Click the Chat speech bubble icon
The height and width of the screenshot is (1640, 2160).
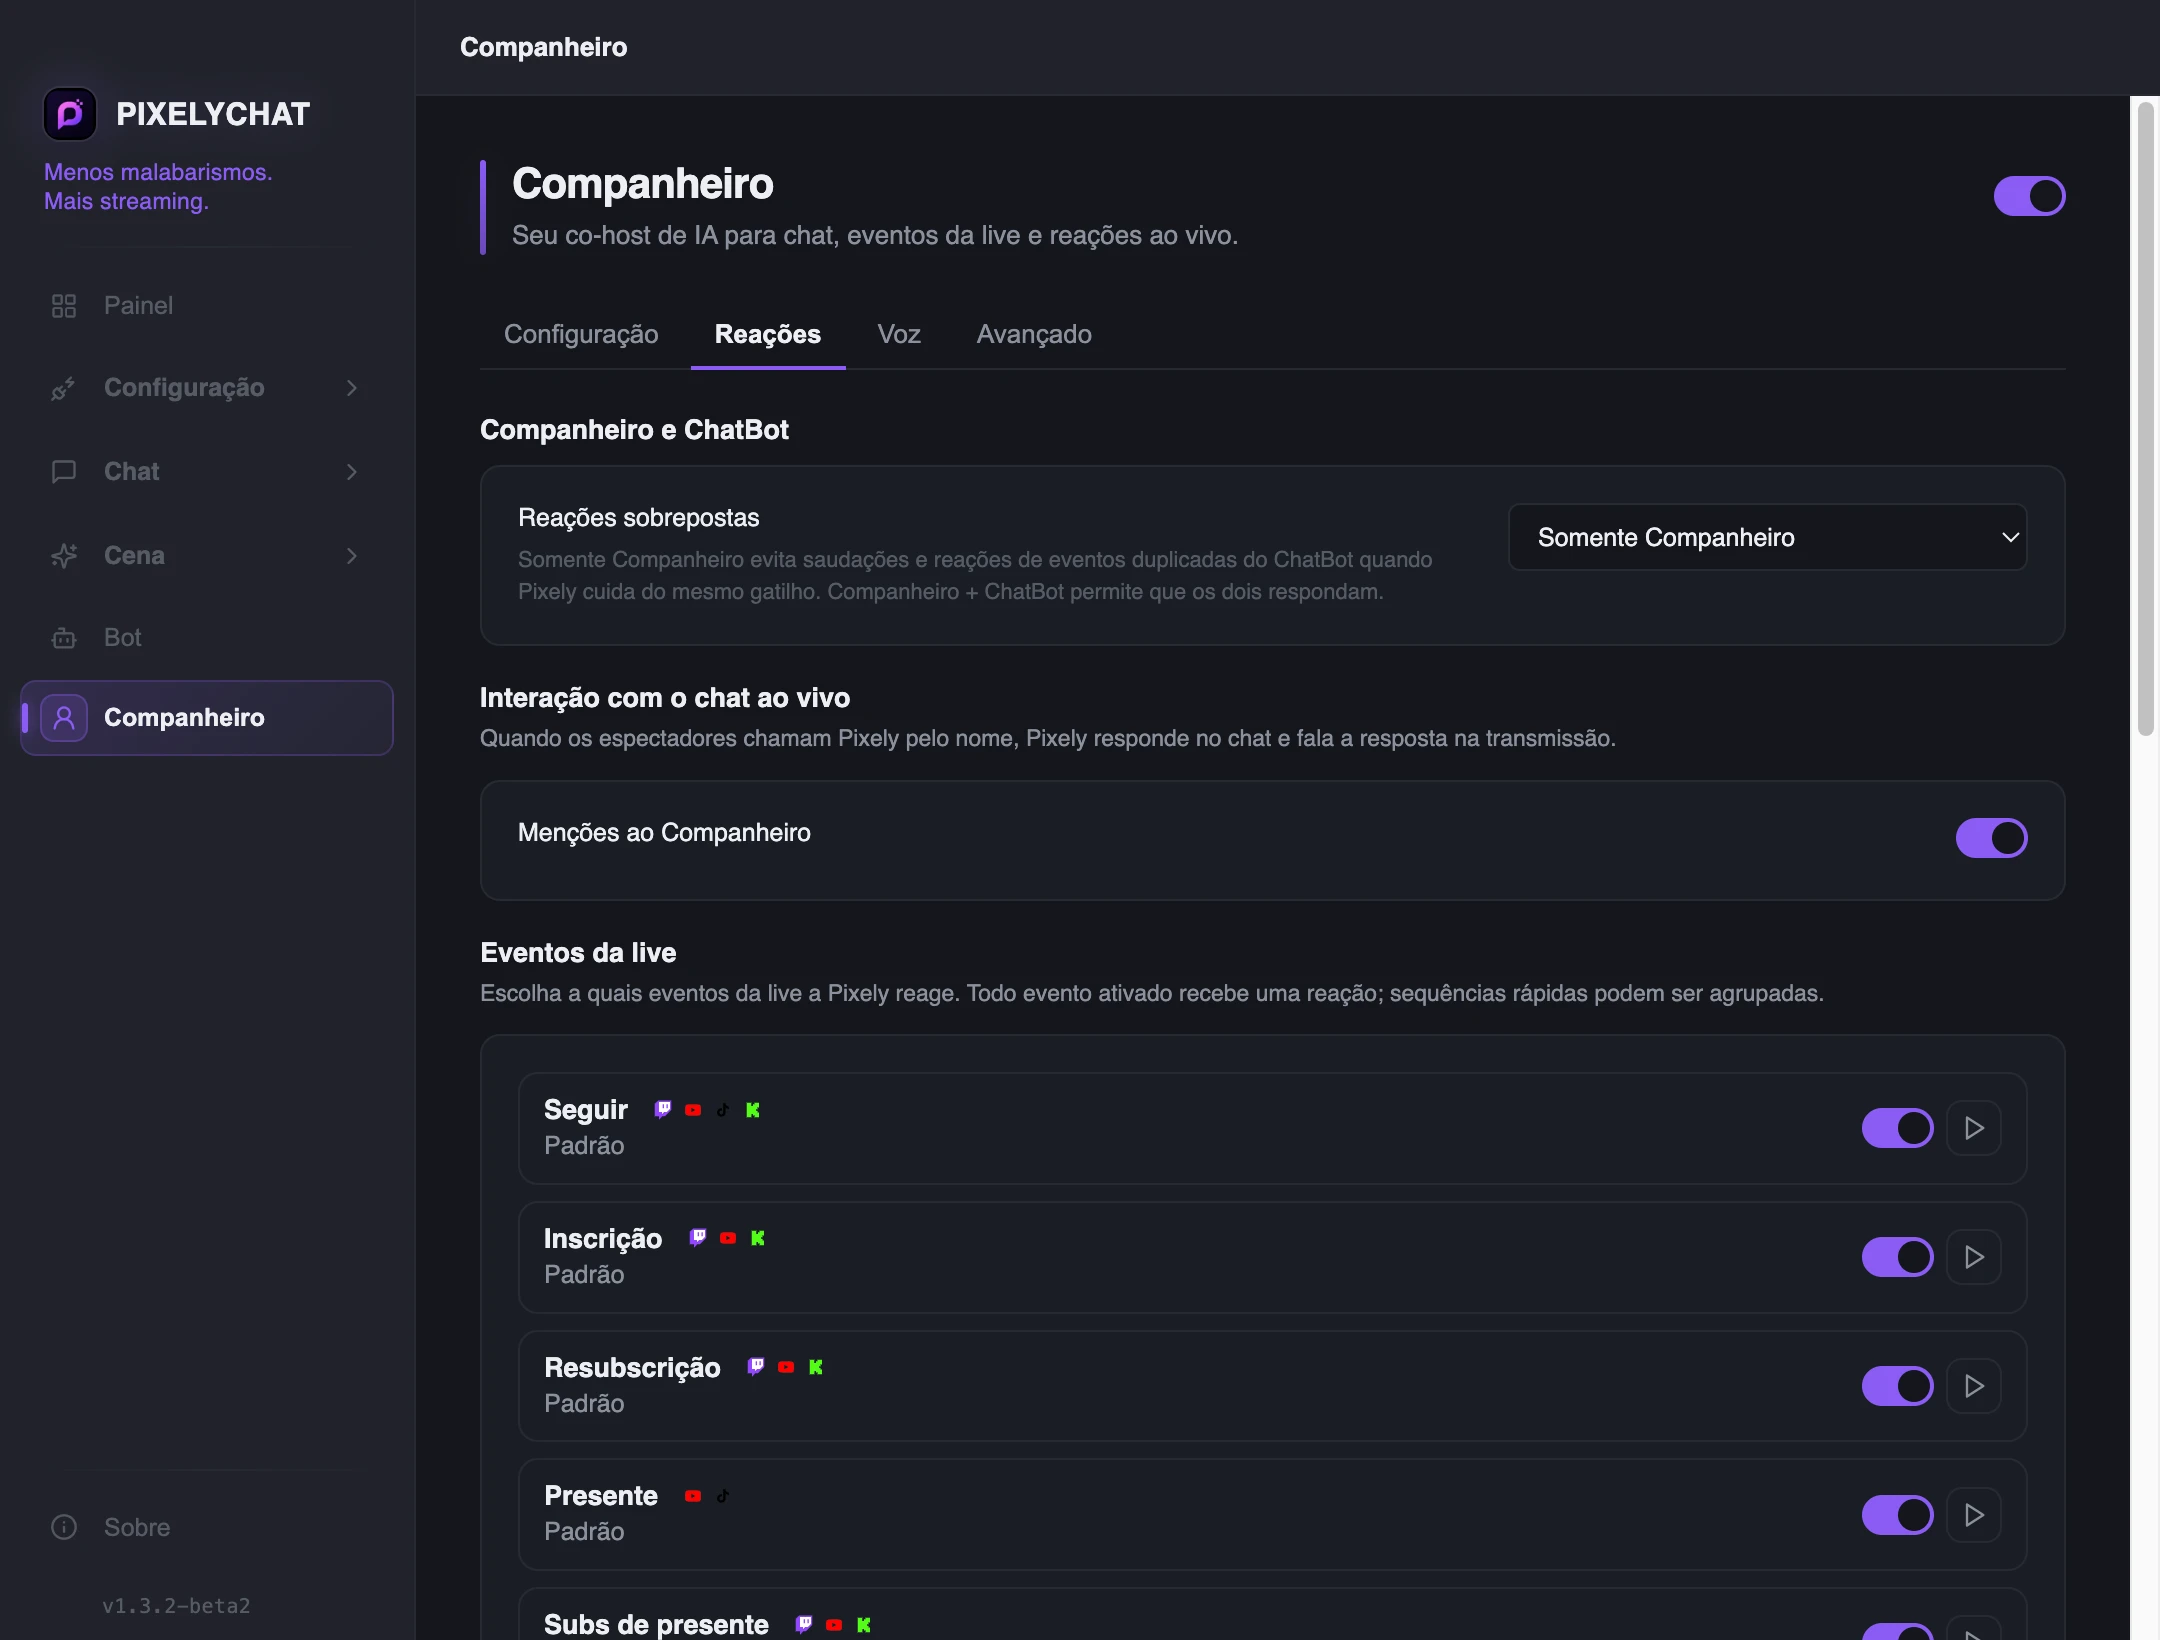click(x=64, y=472)
